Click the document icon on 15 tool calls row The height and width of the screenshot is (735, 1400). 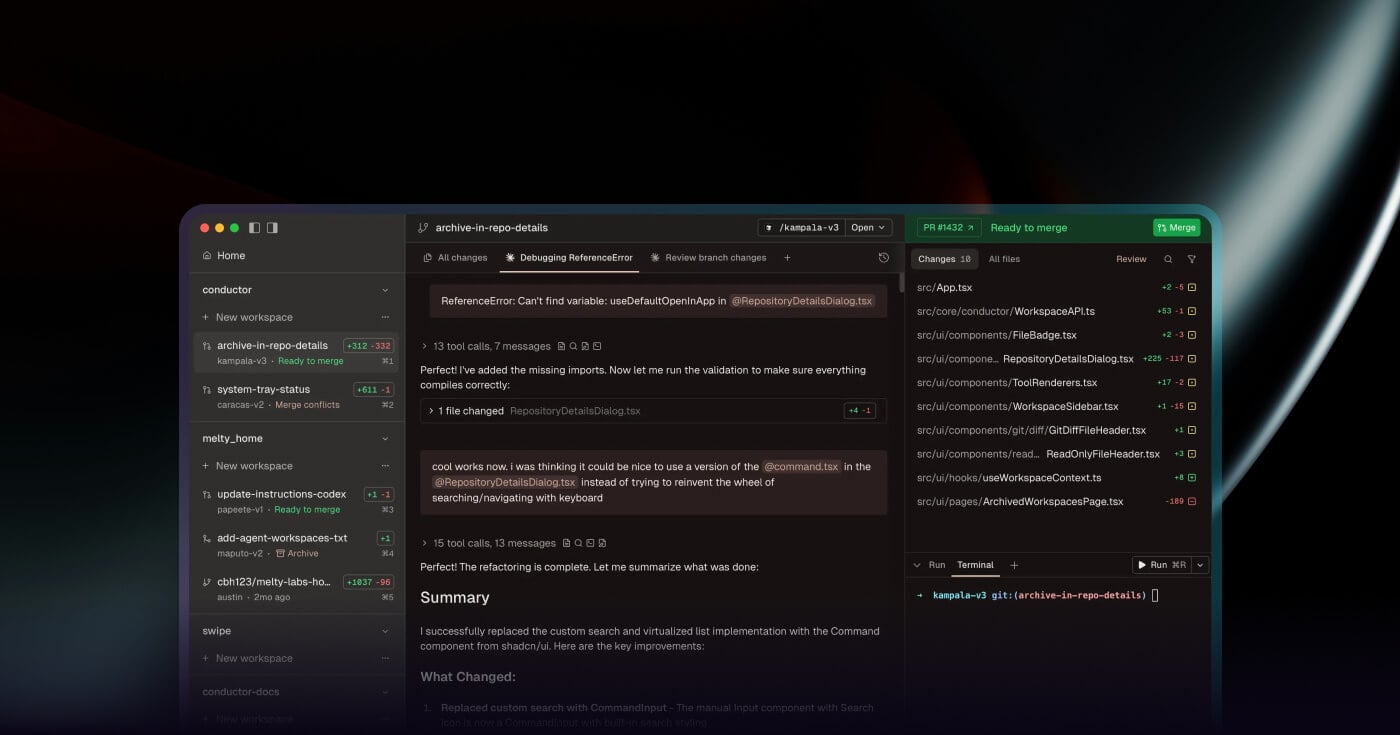pos(566,543)
